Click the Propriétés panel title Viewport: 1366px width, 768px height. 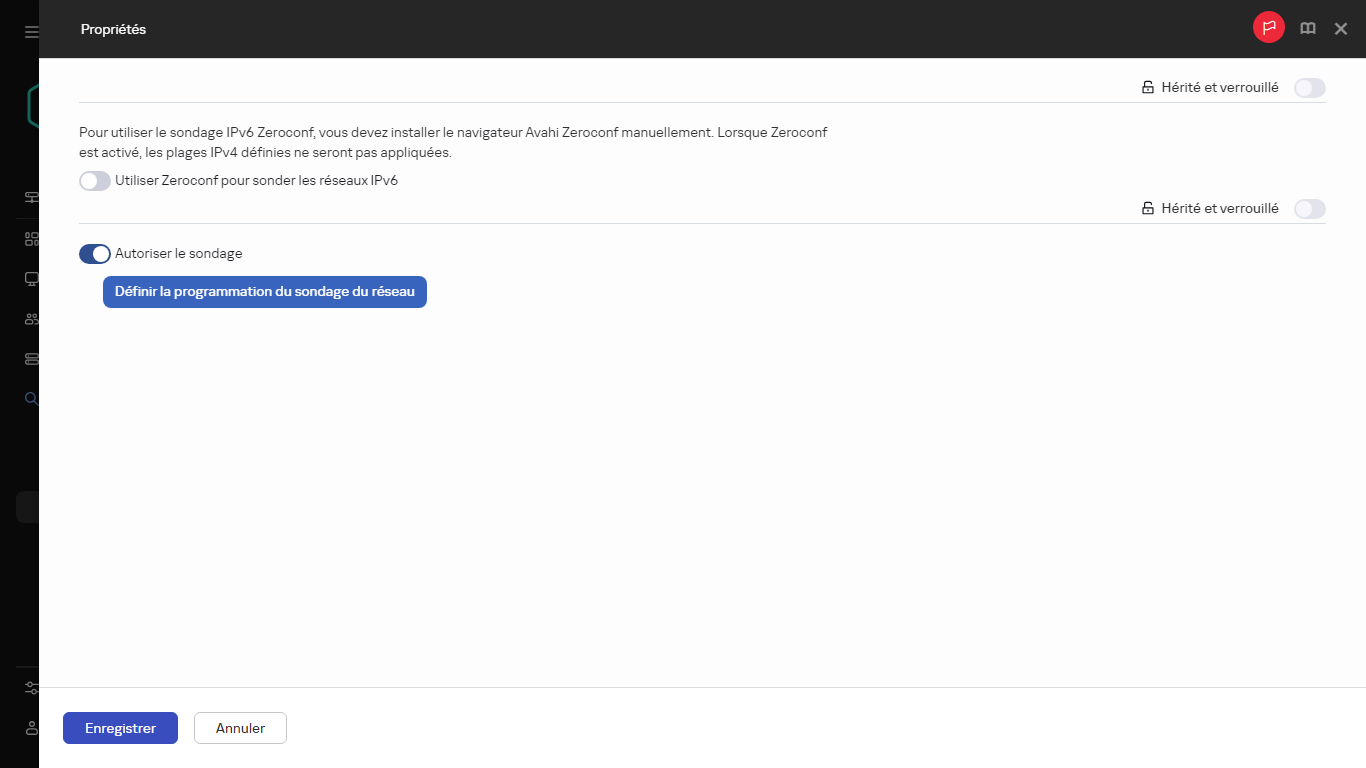click(x=113, y=30)
